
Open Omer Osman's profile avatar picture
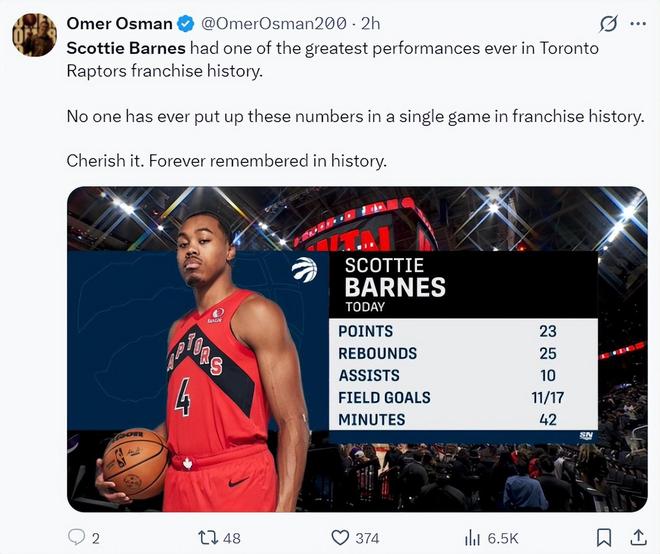coord(34,35)
